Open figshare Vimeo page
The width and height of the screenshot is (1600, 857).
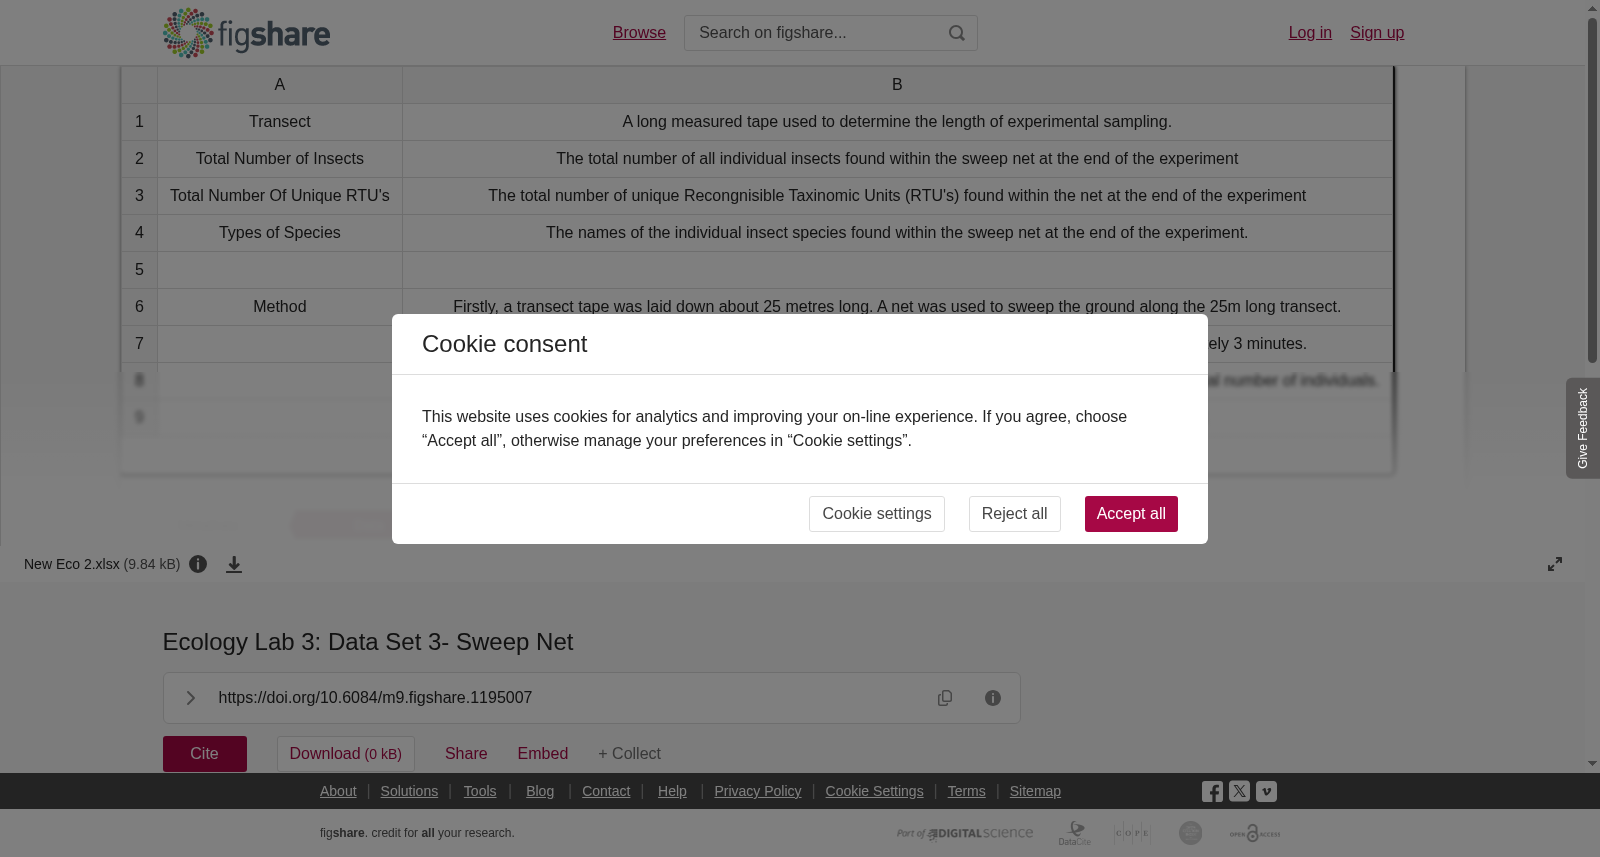1266,791
